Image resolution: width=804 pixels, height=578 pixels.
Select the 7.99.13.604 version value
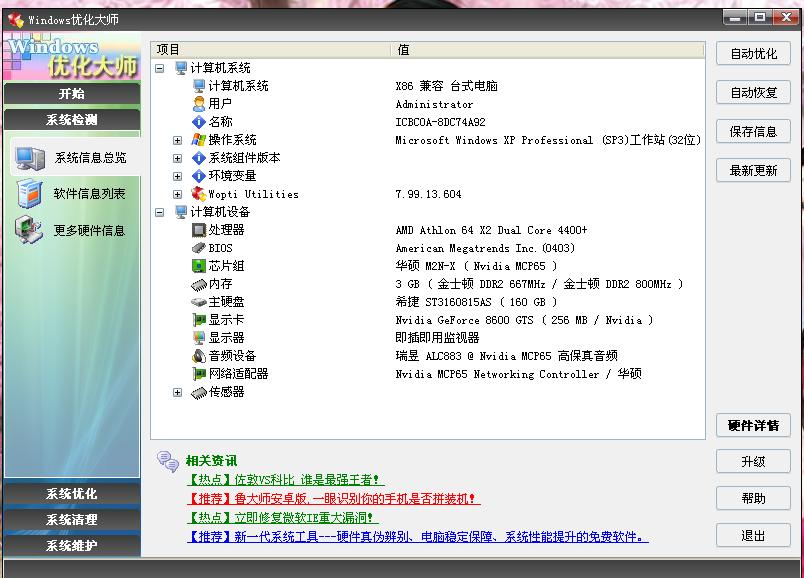(x=428, y=194)
